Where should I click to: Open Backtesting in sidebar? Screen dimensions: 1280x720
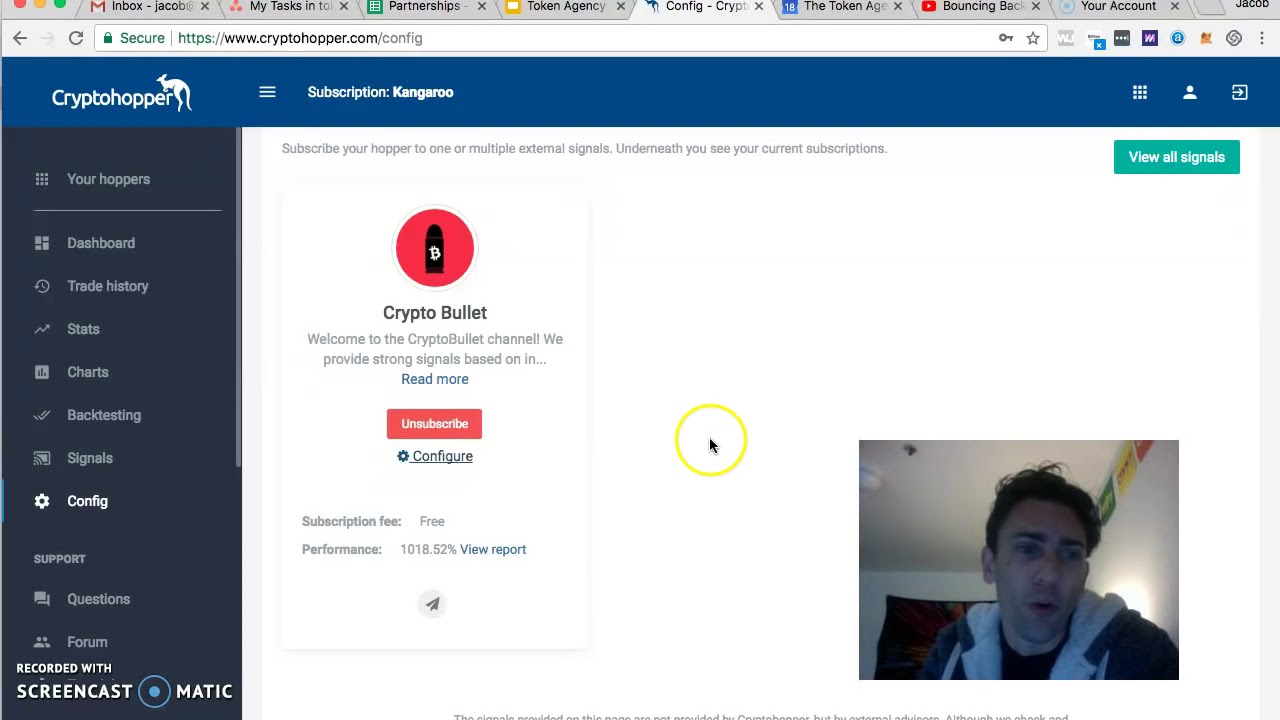coord(104,415)
